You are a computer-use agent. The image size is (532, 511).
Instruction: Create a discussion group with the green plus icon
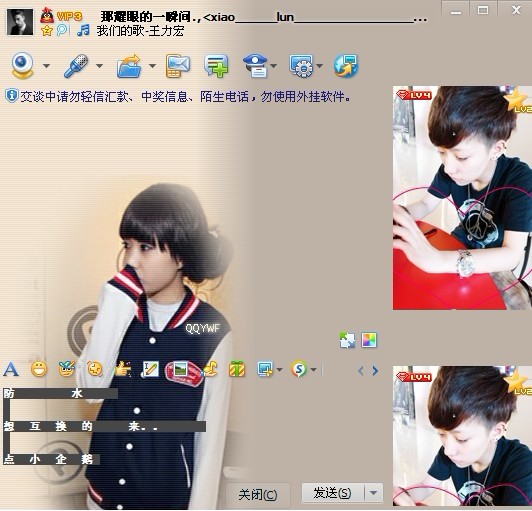[216, 66]
